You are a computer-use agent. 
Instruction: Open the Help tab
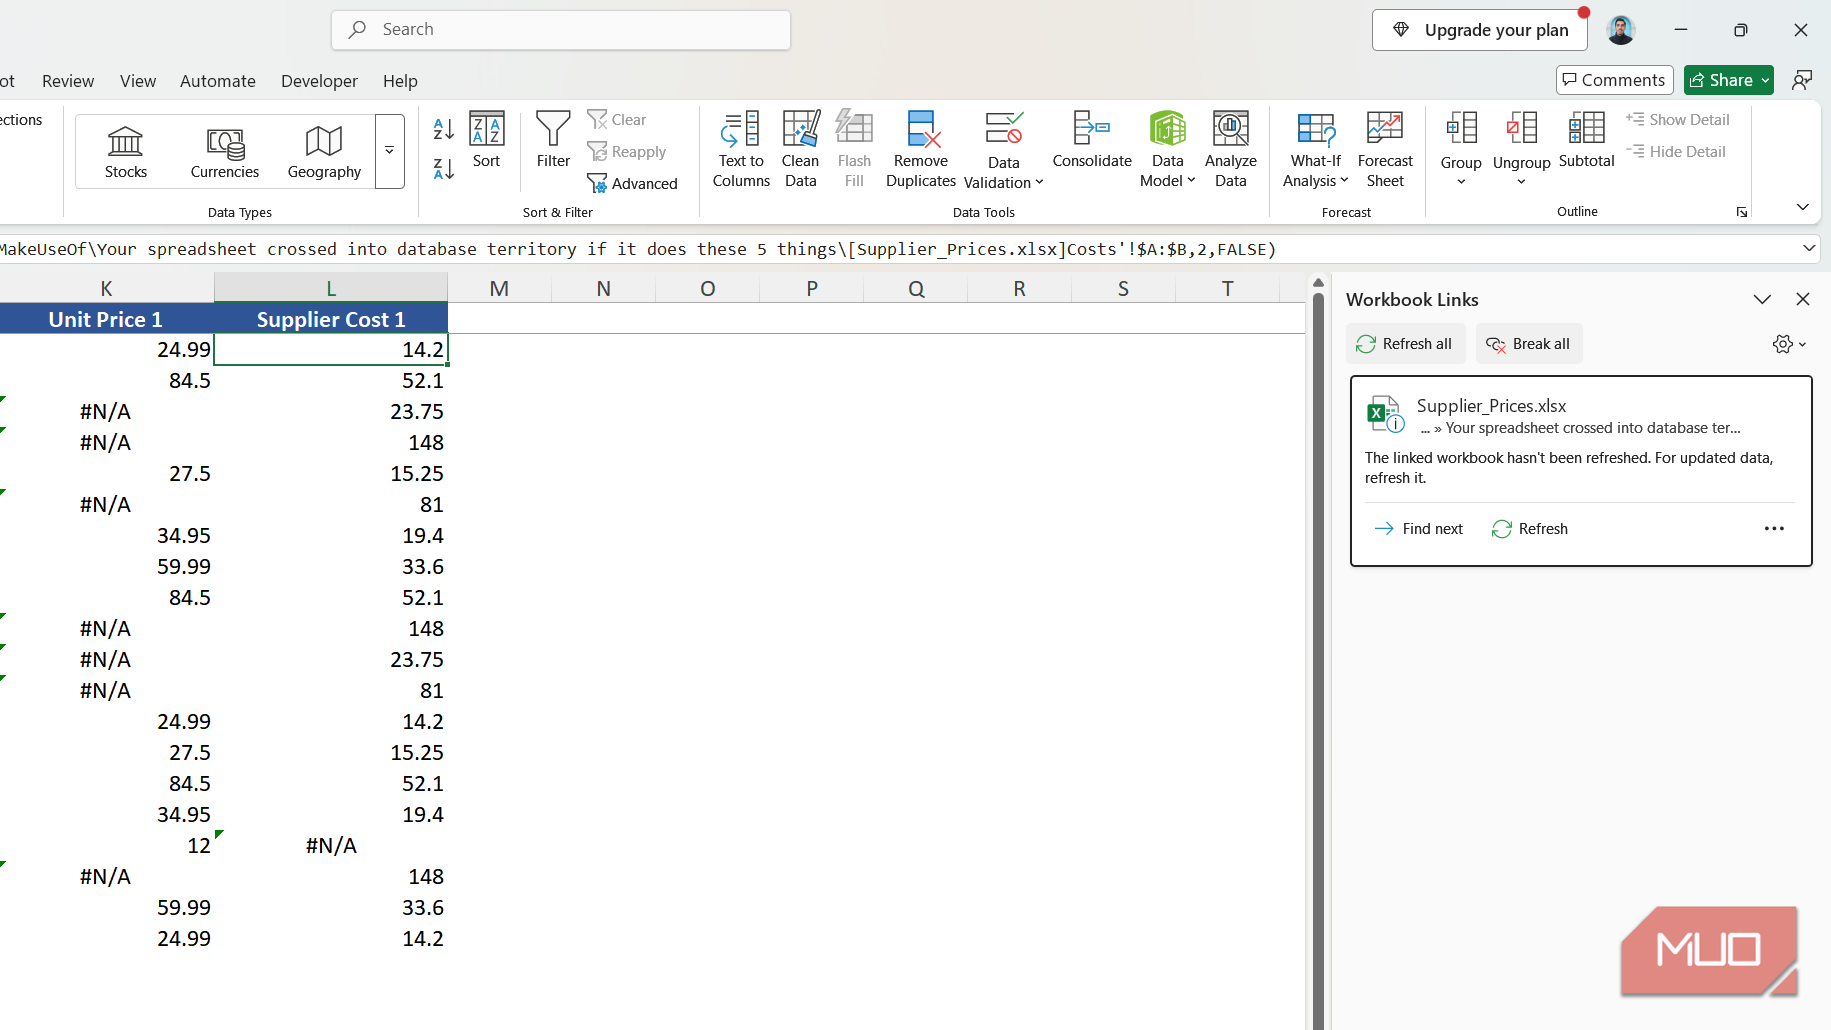400,81
